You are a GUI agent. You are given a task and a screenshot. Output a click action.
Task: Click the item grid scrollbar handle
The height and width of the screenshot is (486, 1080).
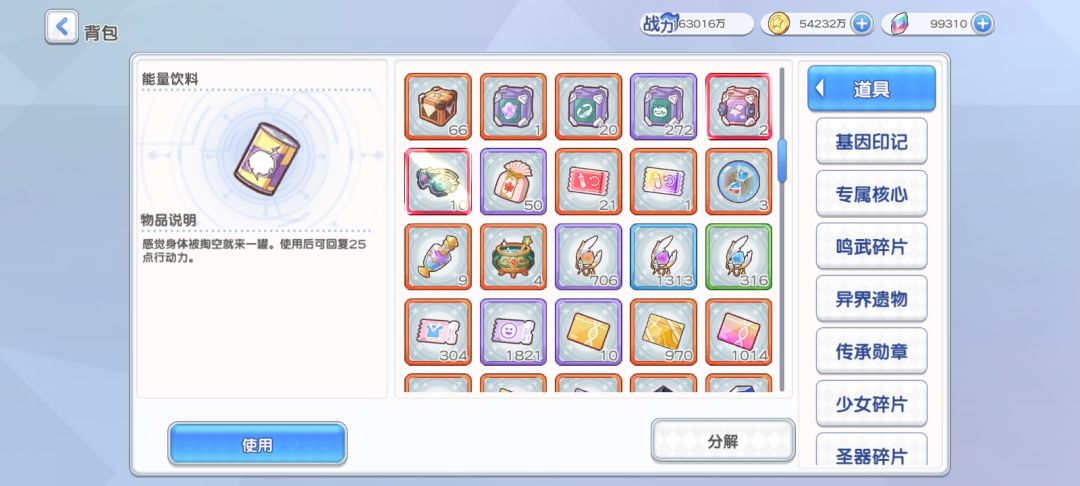pos(782,160)
